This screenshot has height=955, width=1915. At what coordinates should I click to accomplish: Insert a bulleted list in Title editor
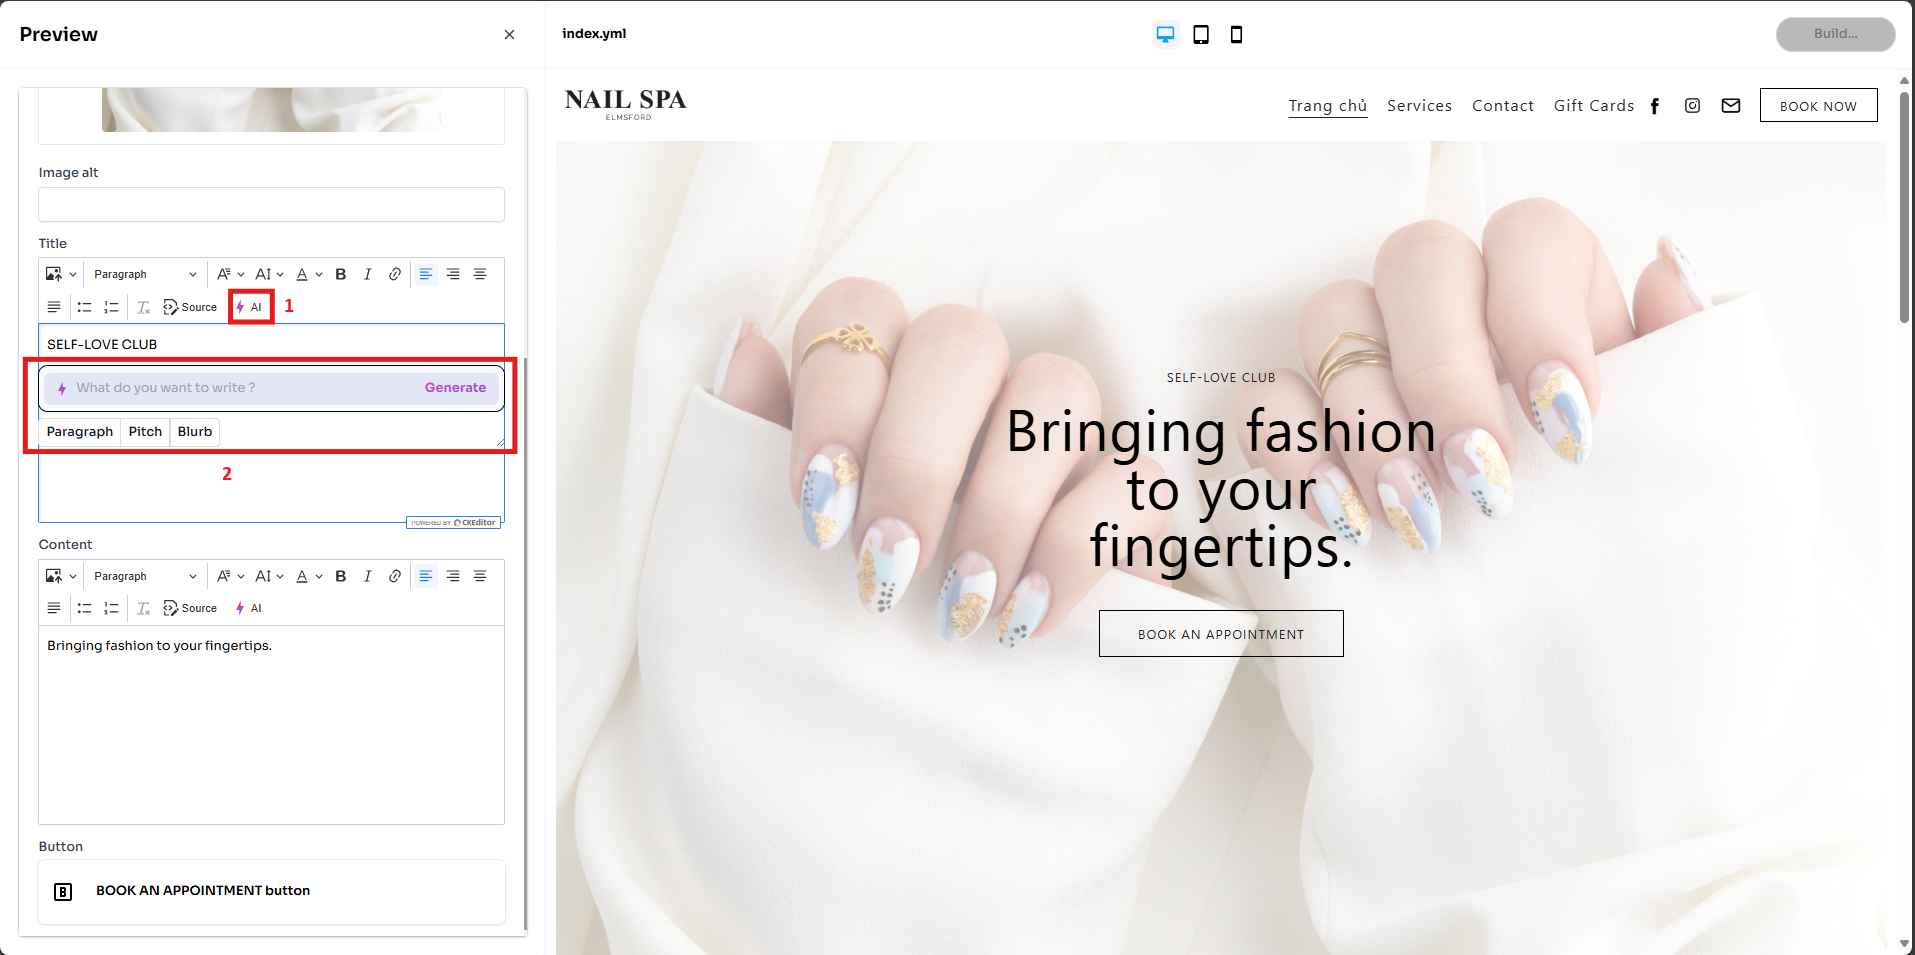coord(84,307)
